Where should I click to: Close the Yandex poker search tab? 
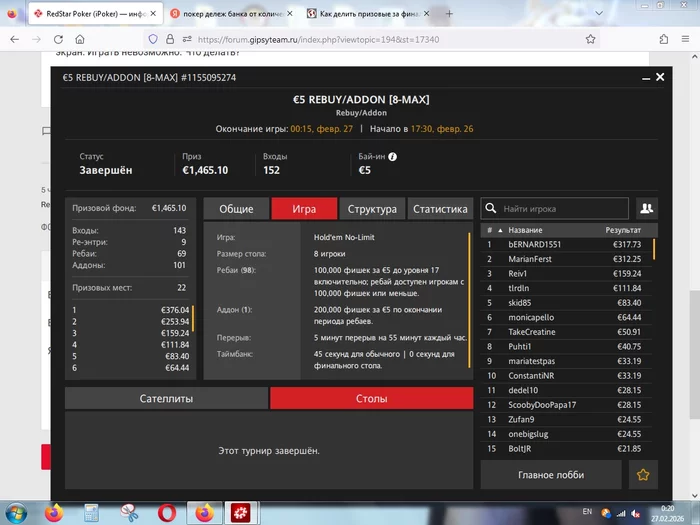[x=290, y=14]
